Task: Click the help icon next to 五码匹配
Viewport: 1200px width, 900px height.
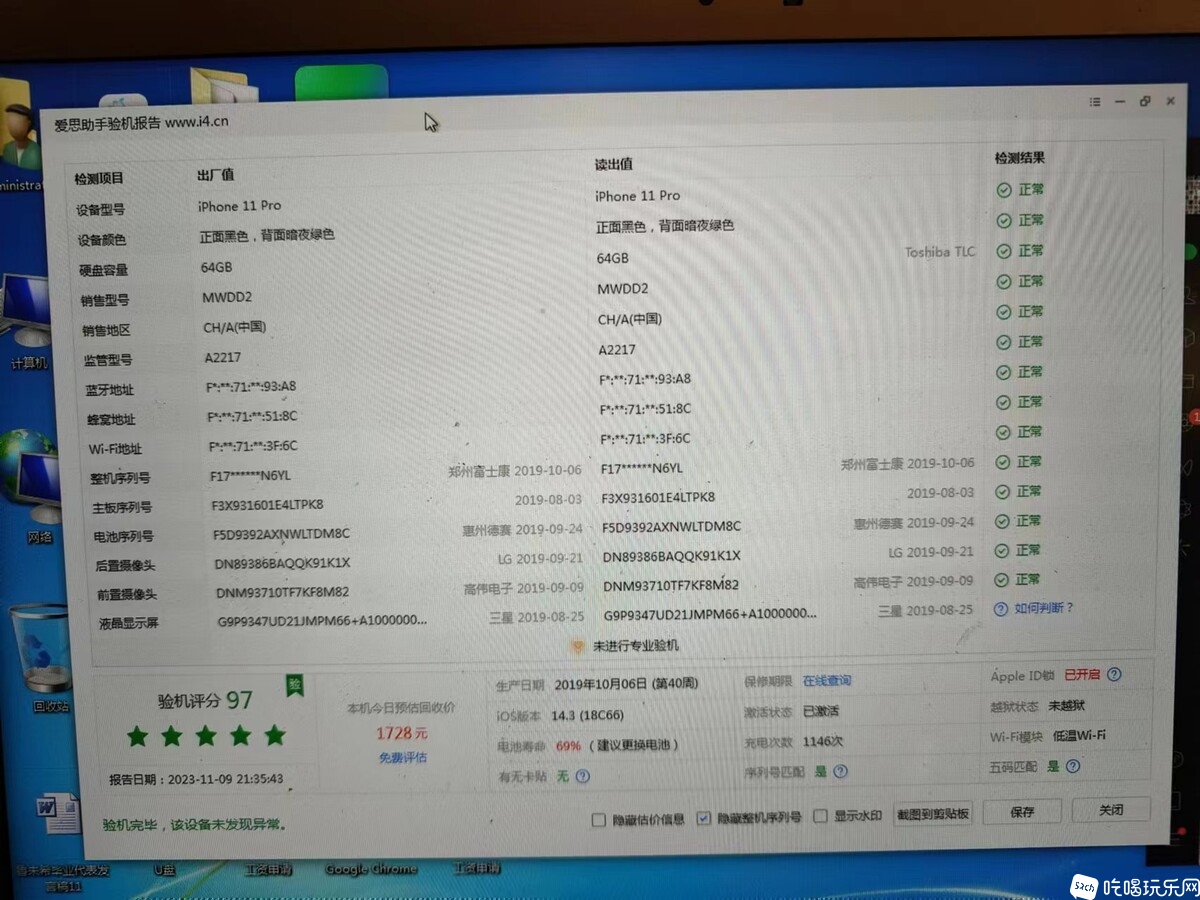Action: [1073, 766]
